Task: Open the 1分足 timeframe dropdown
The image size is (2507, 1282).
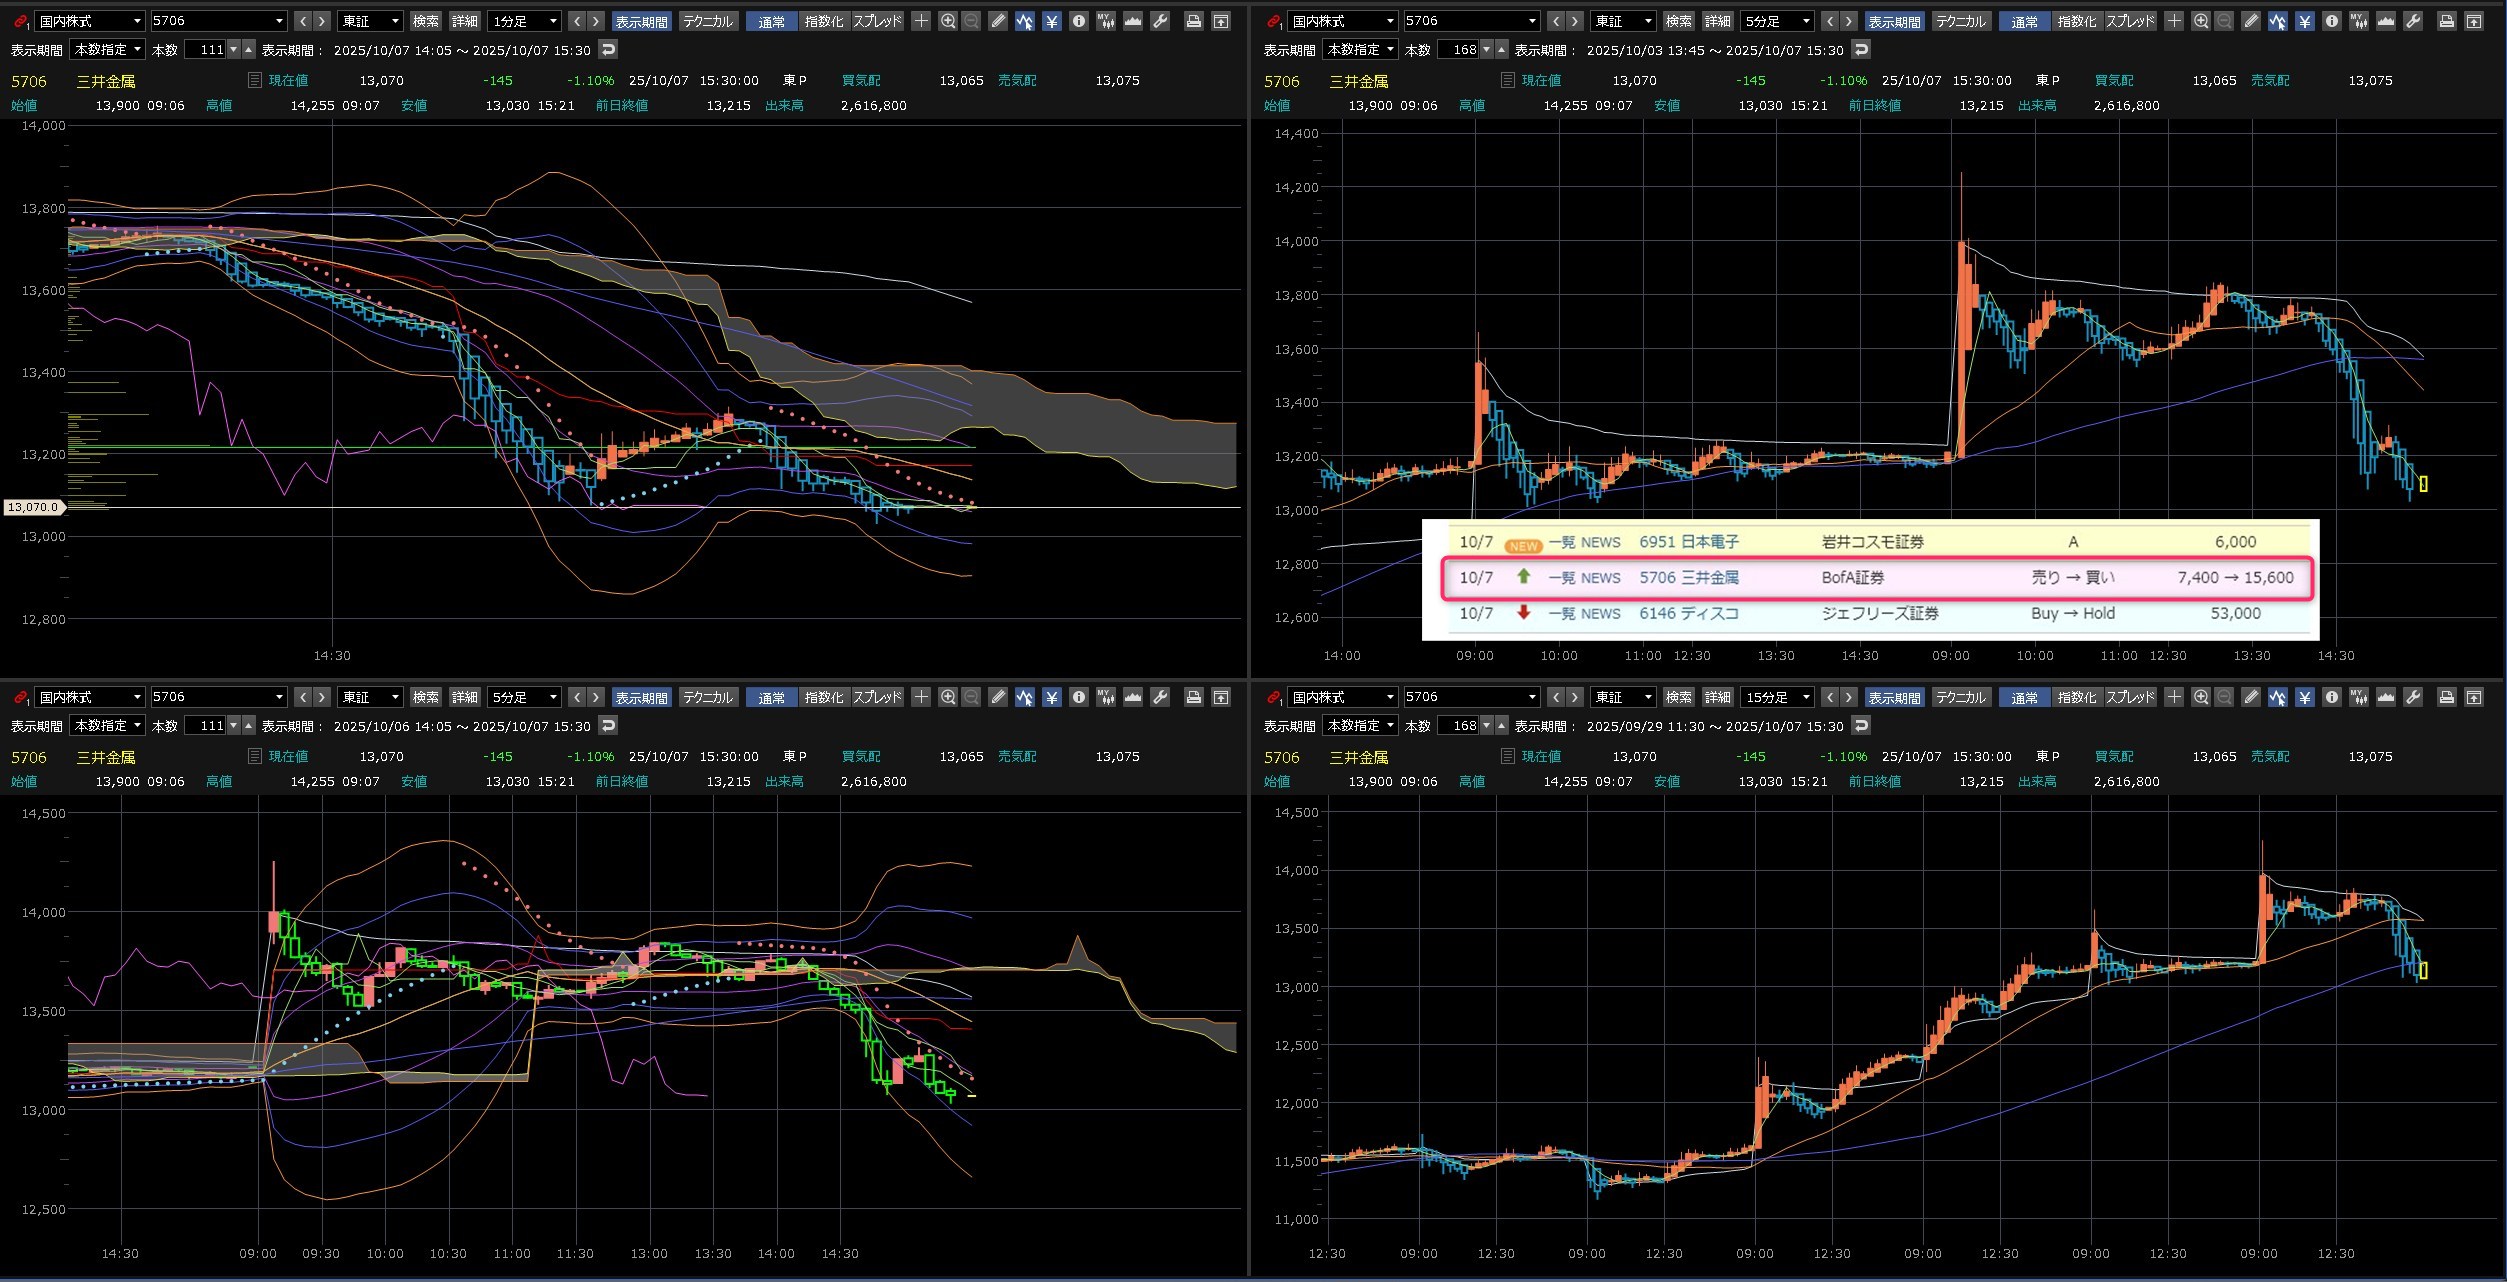Action: [x=525, y=21]
